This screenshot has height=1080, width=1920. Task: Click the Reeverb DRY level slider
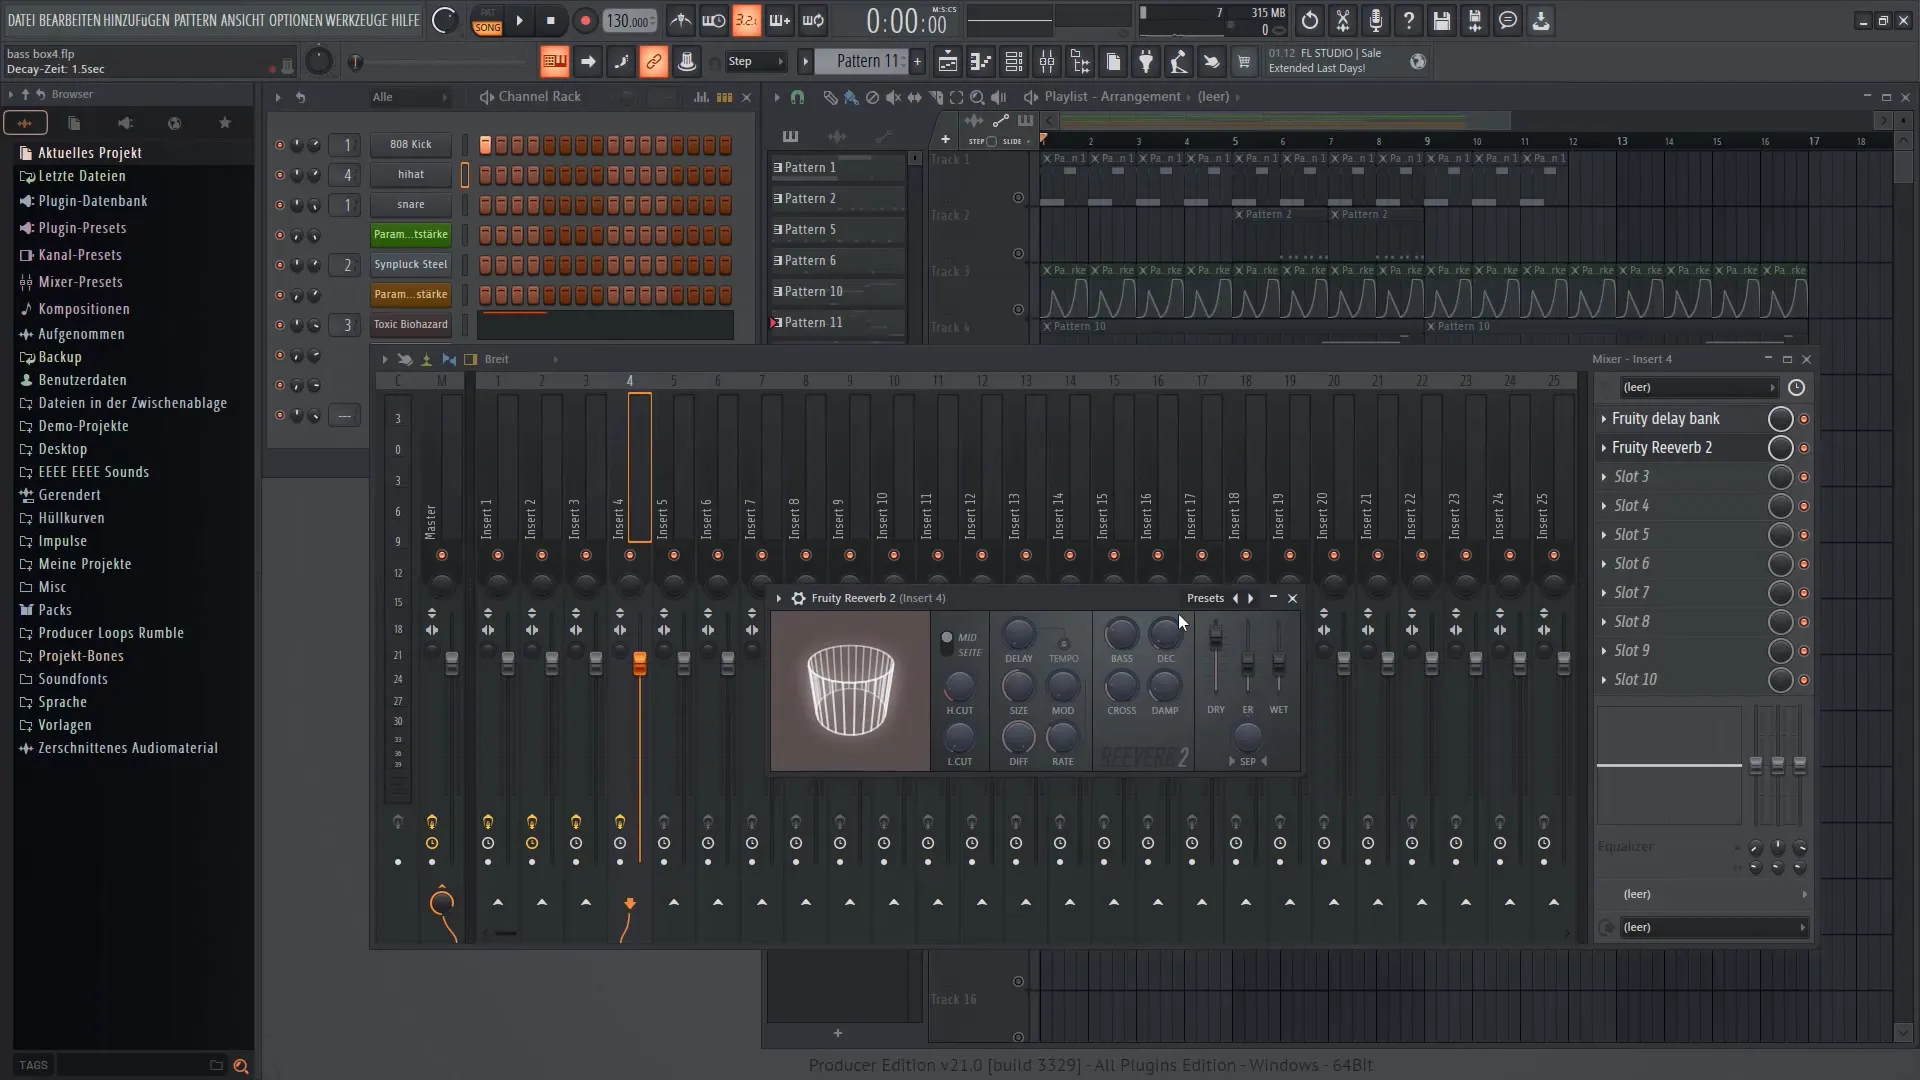click(1216, 638)
